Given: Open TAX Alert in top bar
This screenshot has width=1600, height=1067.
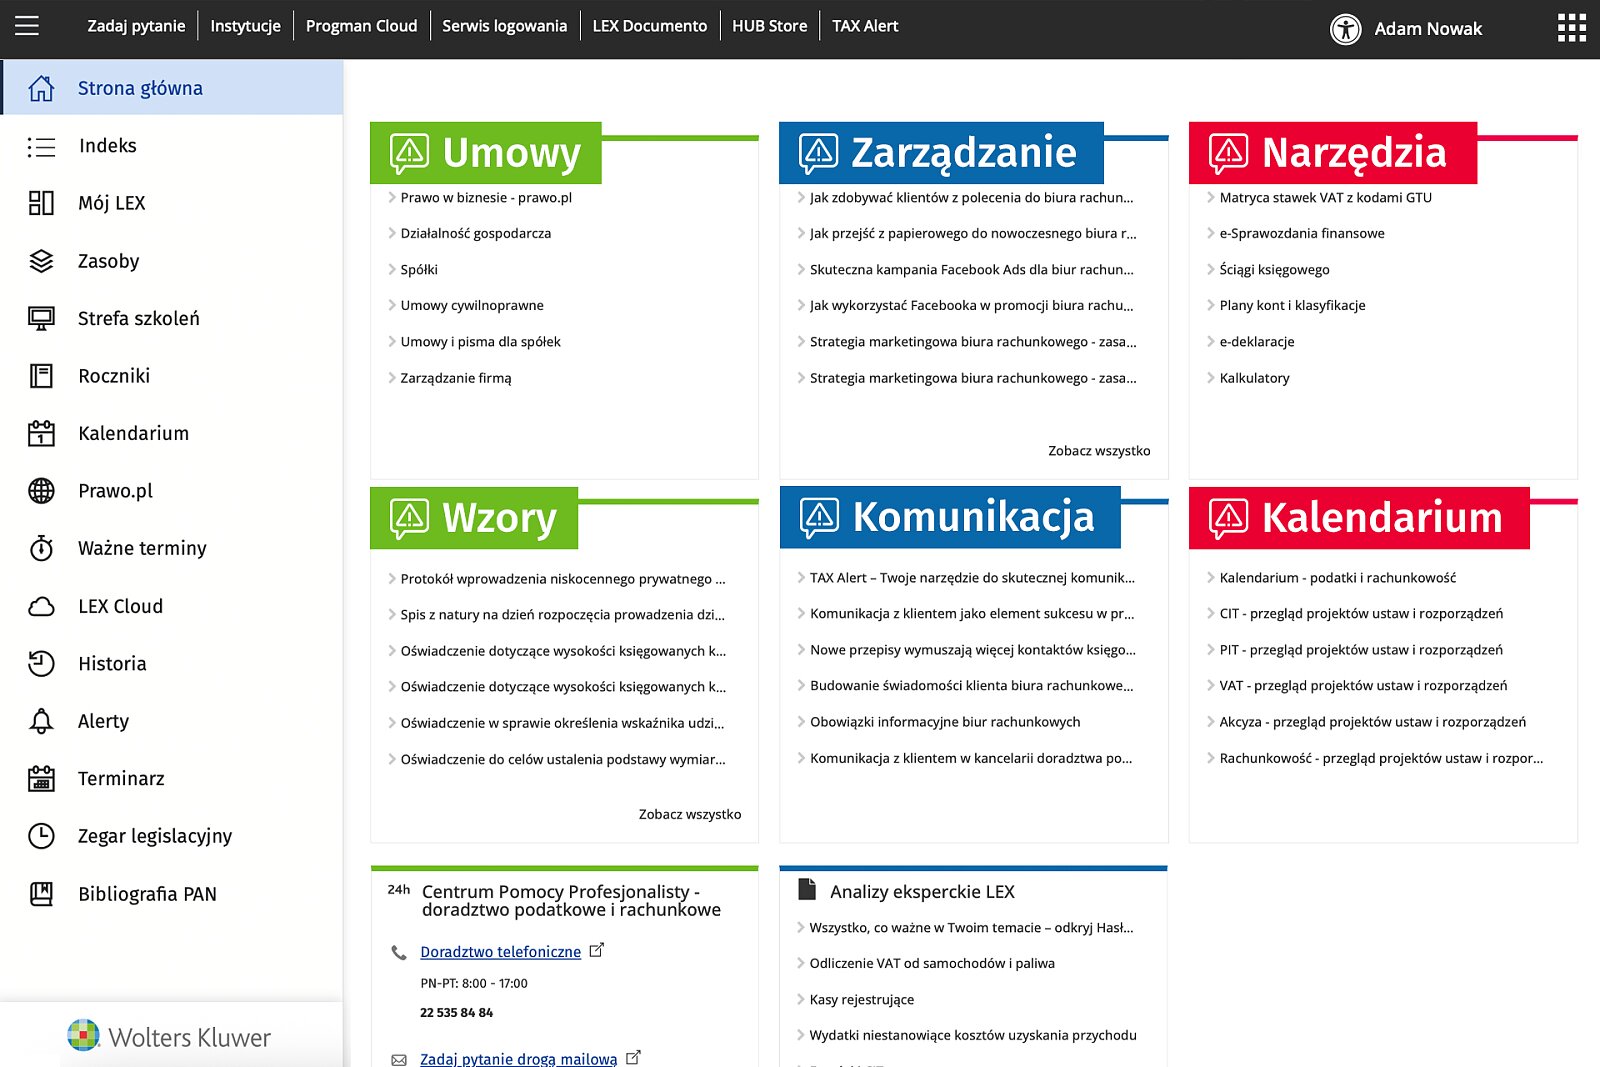Looking at the screenshot, I should 865,26.
